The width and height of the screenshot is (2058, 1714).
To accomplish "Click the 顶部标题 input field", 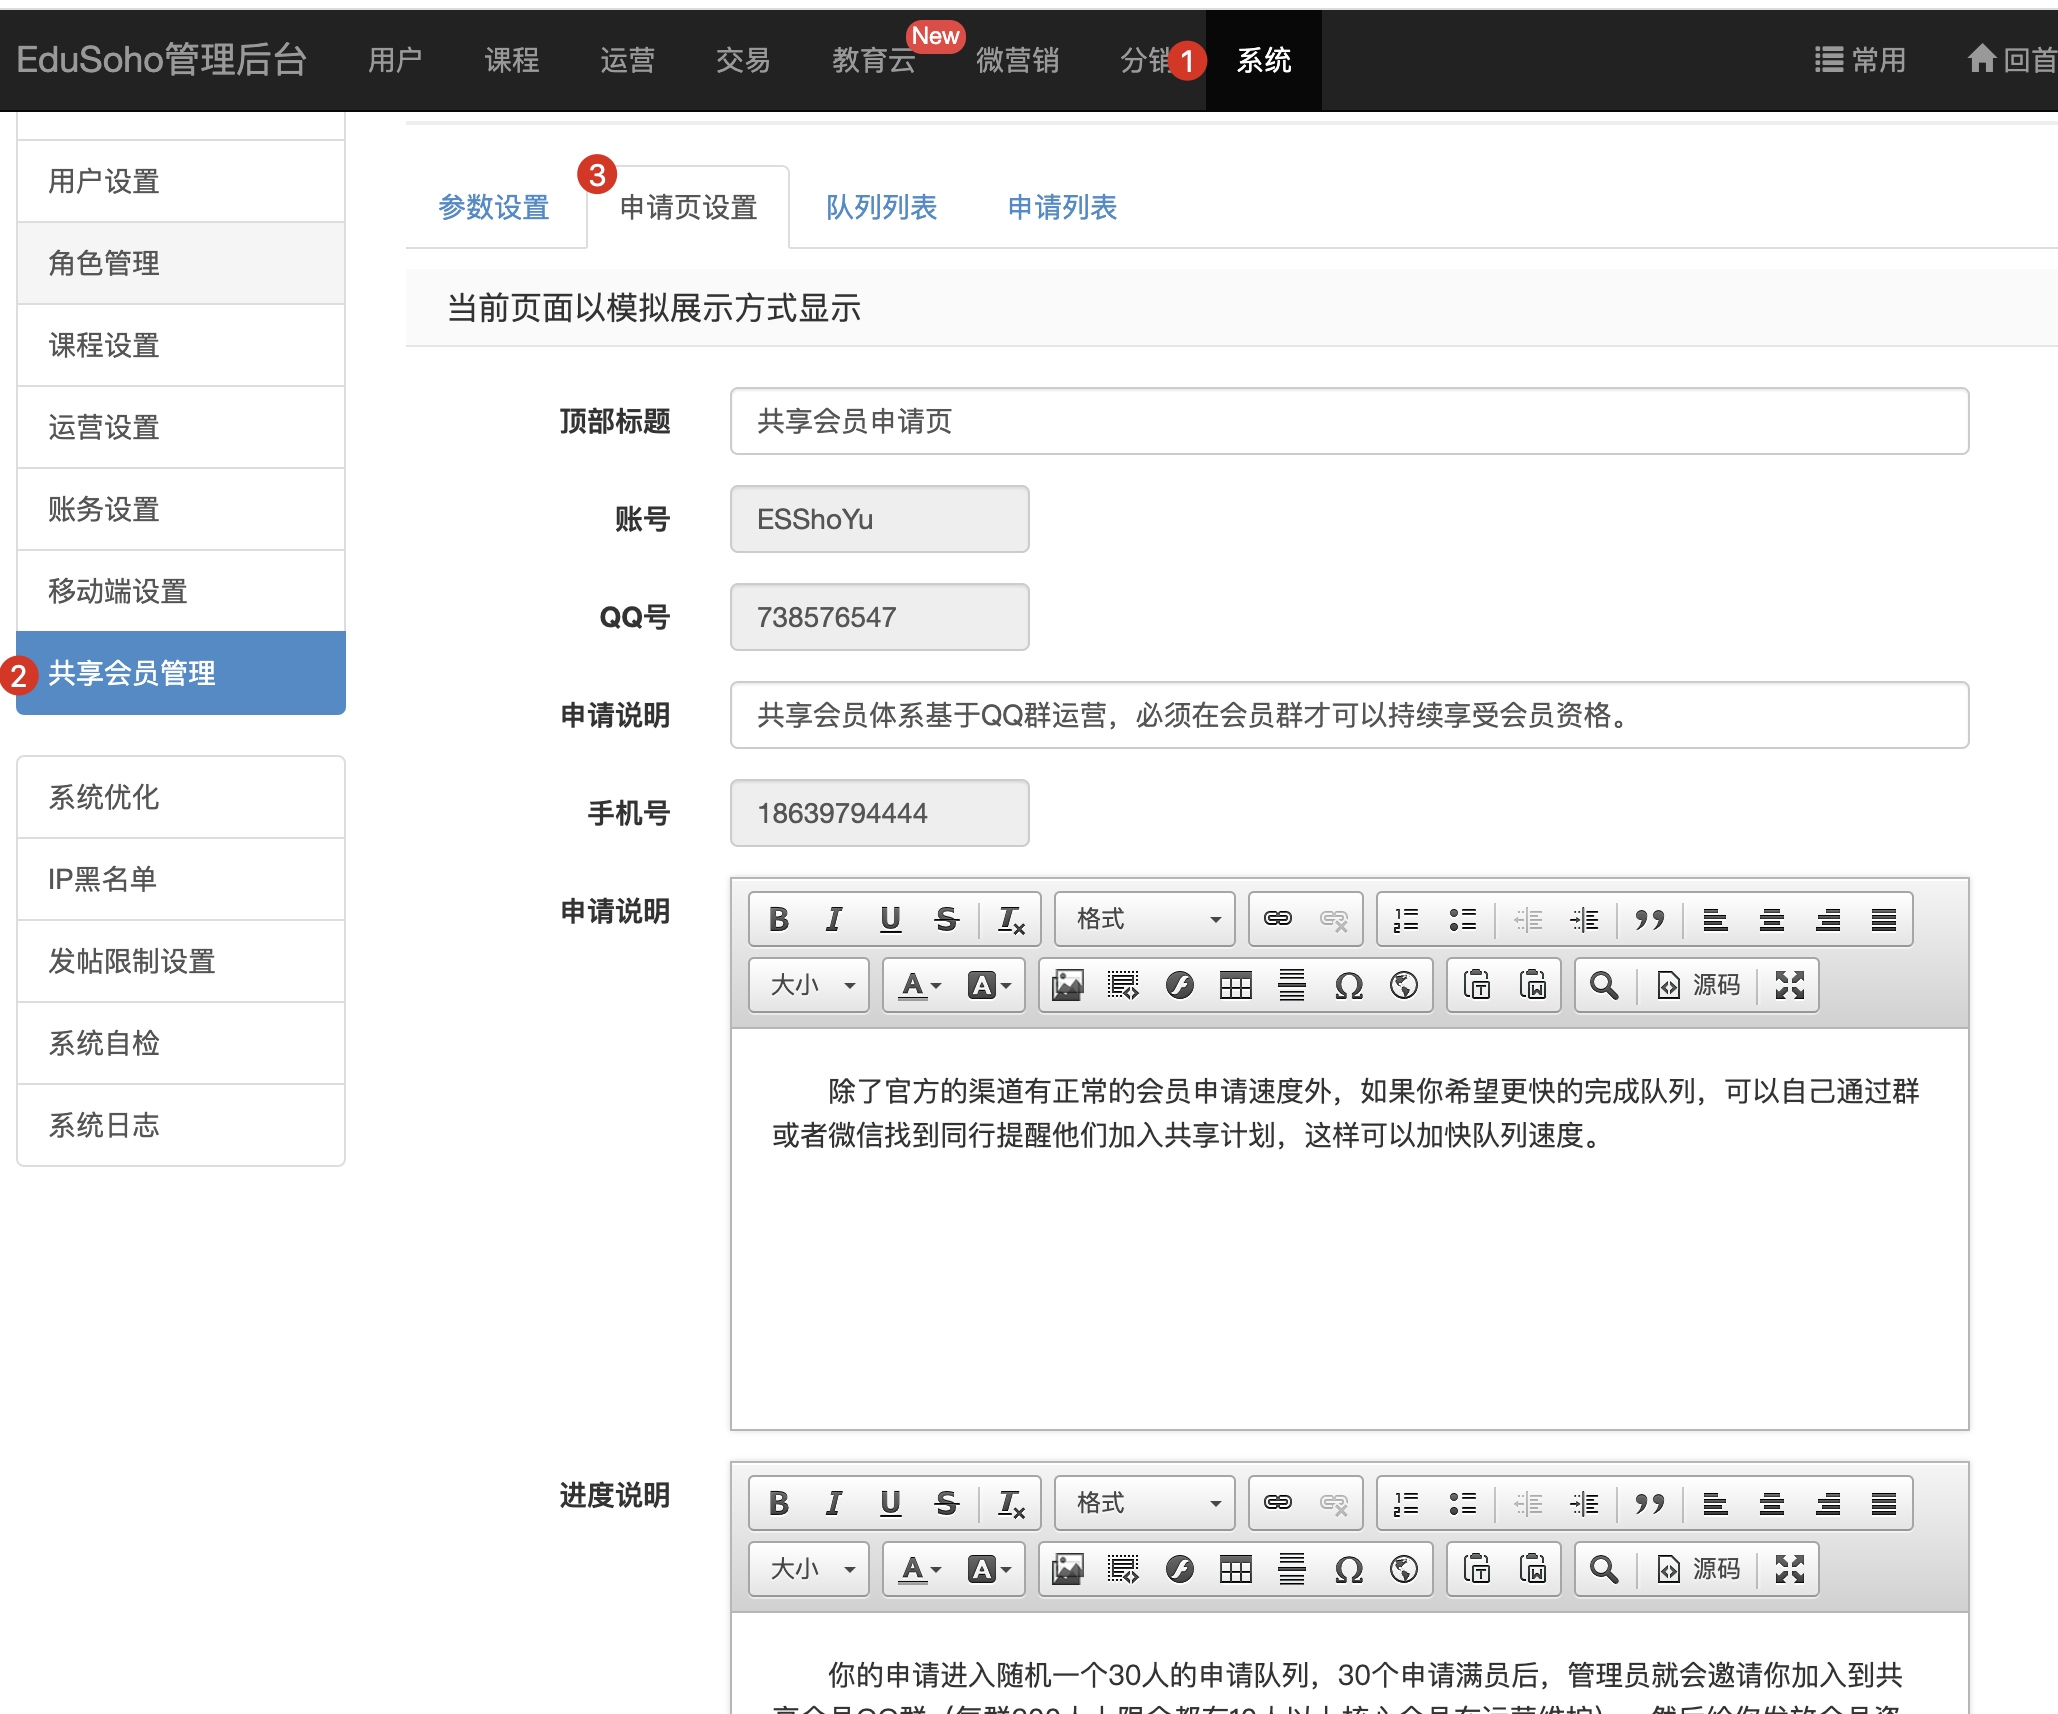I will pos(1349,421).
